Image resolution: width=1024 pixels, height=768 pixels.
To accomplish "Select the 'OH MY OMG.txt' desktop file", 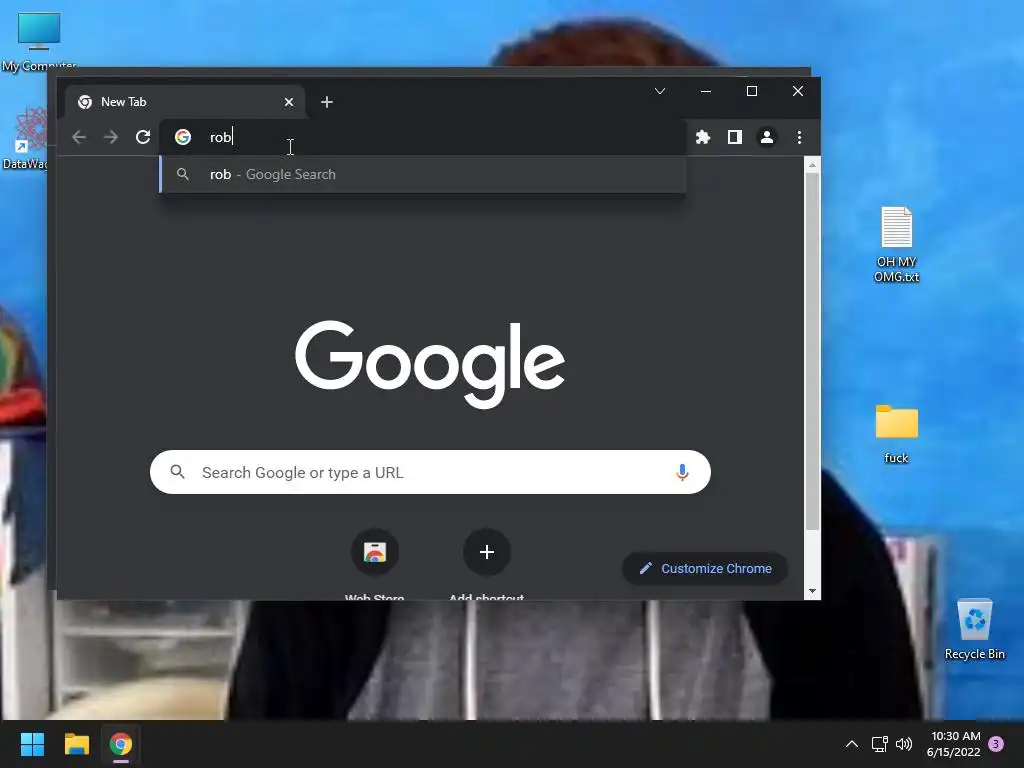I will pos(897,244).
